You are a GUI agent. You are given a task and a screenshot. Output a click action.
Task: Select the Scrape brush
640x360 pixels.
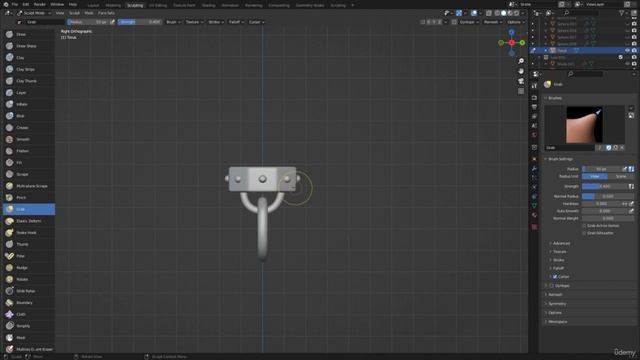click(29, 174)
